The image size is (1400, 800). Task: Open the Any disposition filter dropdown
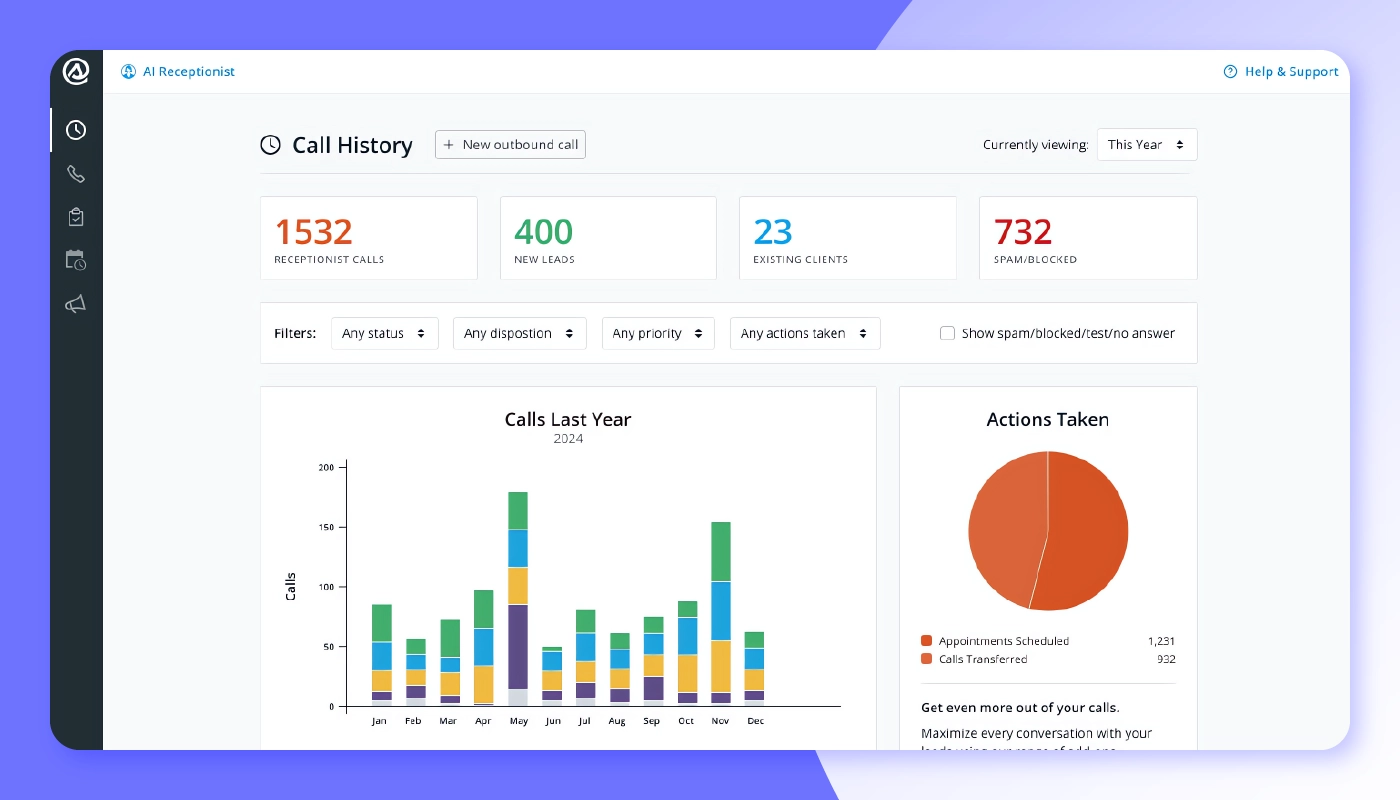click(519, 333)
